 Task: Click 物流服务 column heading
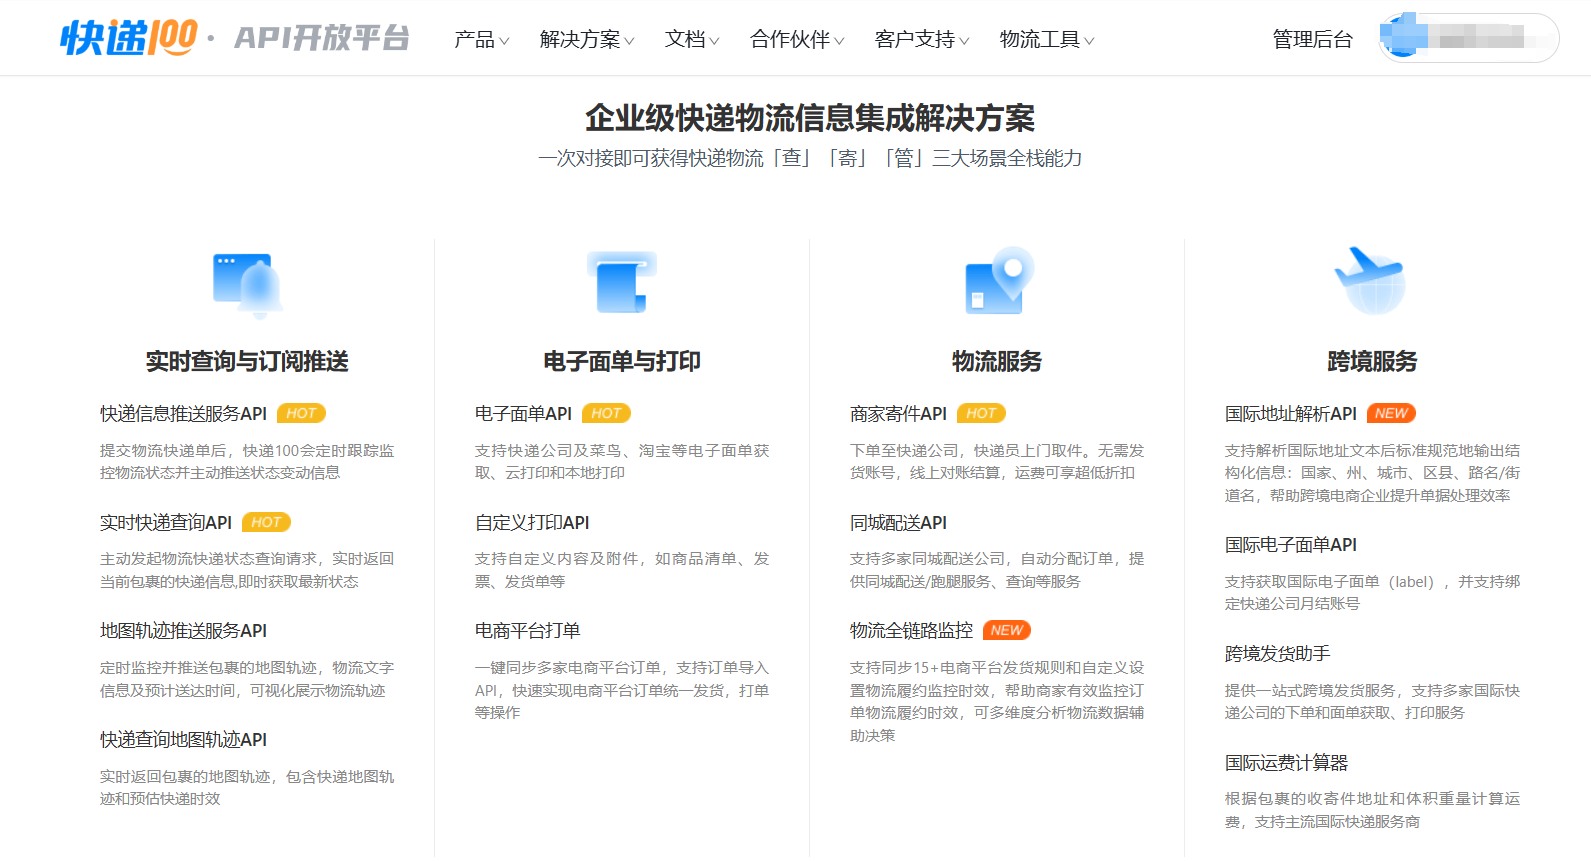coord(997,361)
